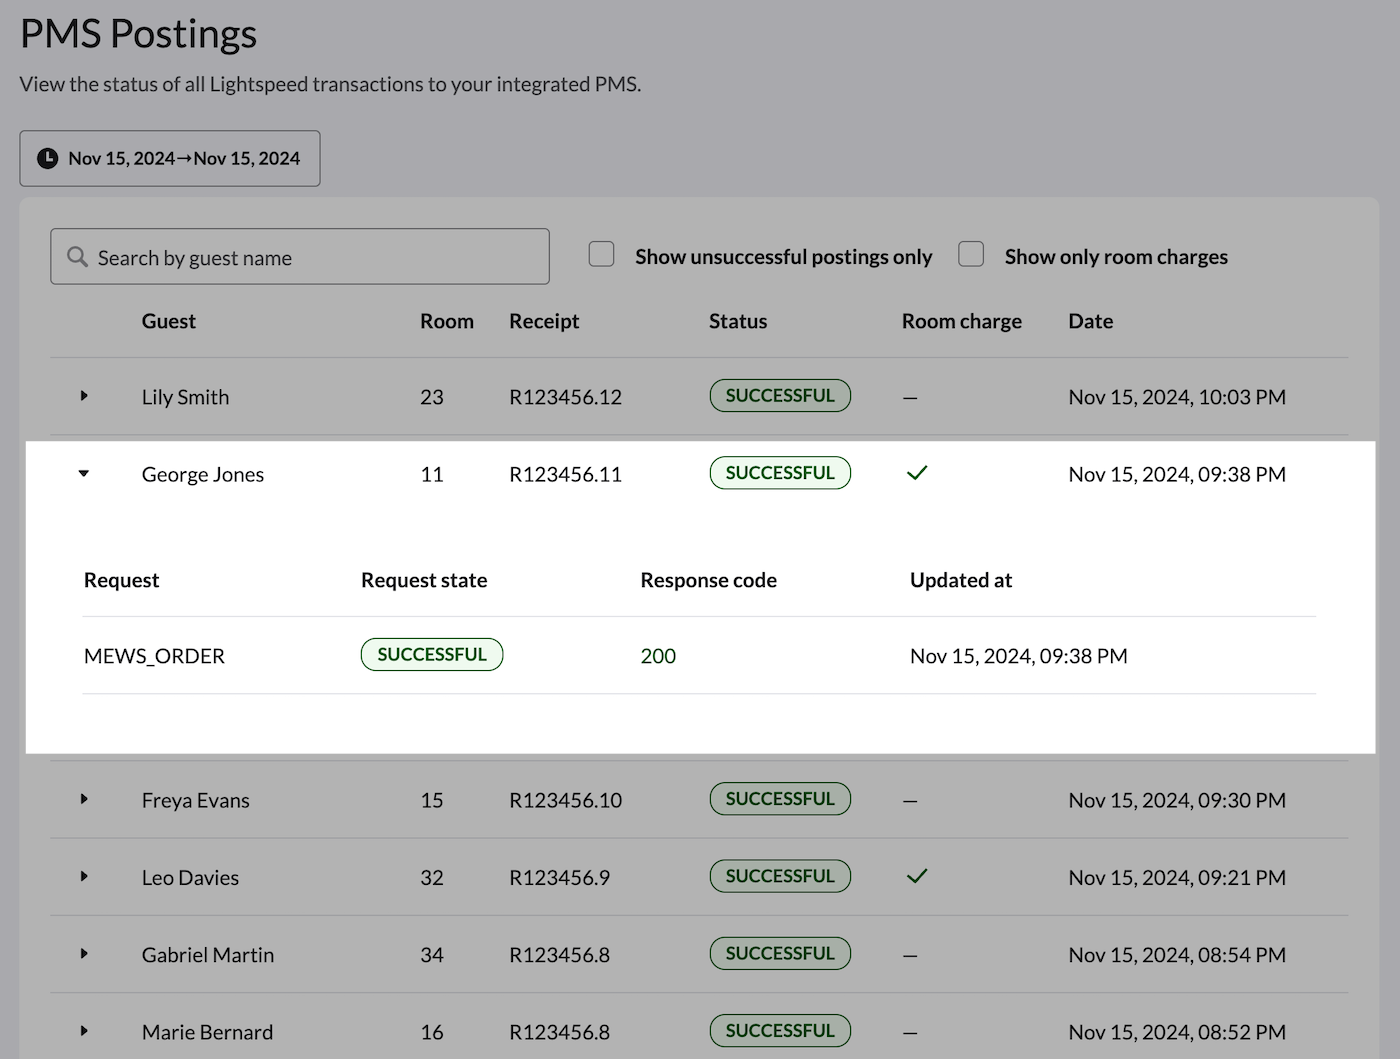This screenshot has height=1059, width=1400.
Task: Expand the Marie Bernard posting row
Action: pos(84,1031)
